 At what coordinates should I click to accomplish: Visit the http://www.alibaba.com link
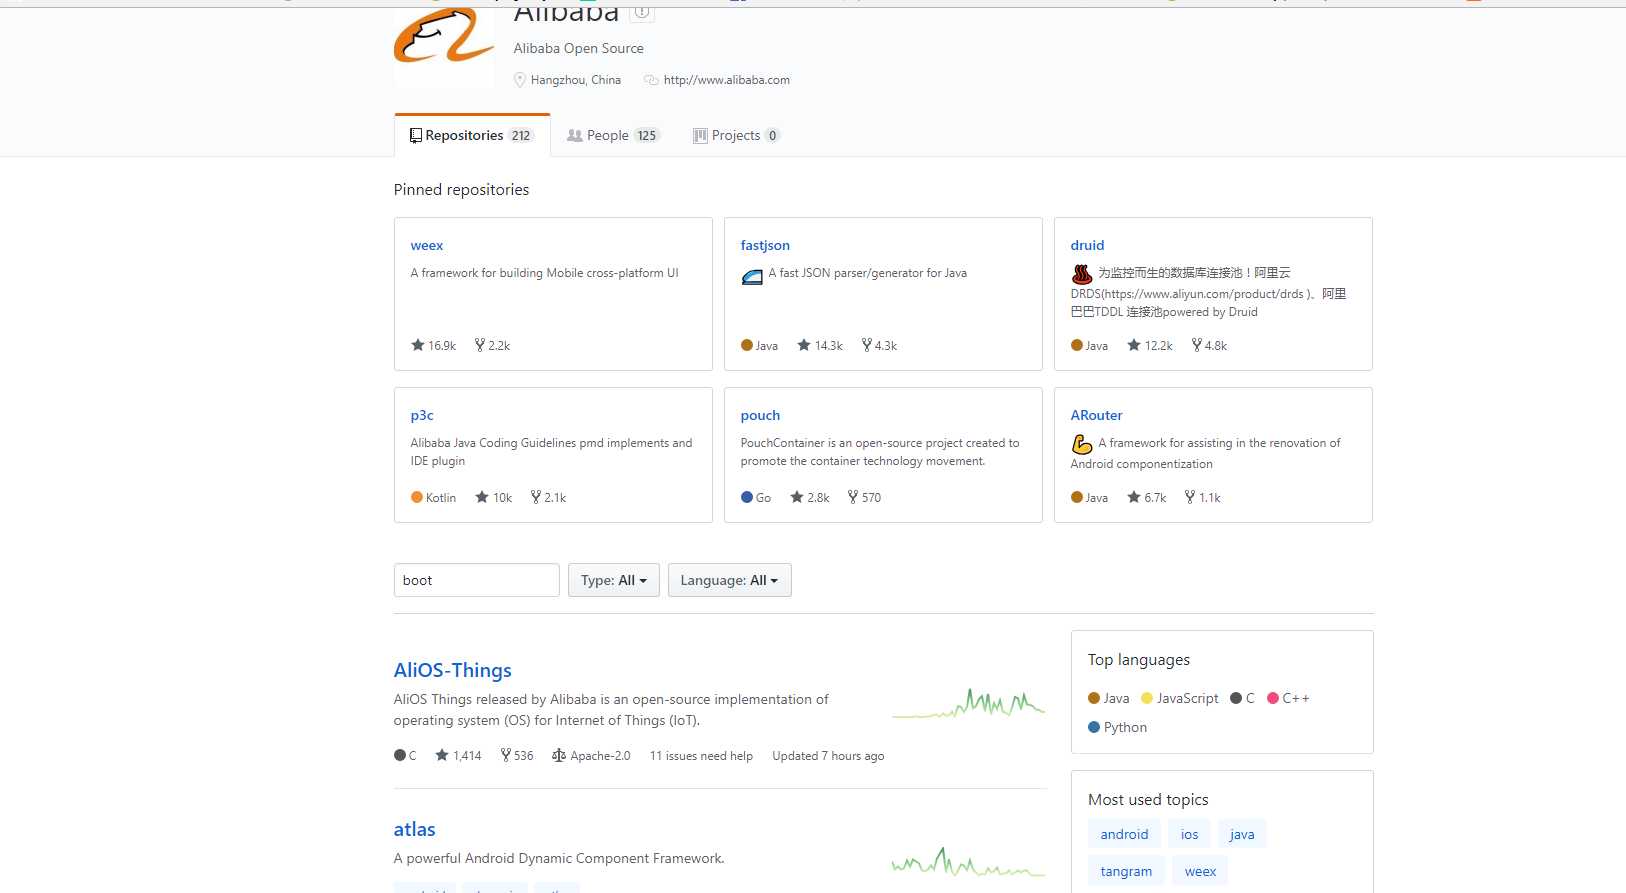pyautogui.click(x=726, y=80)
